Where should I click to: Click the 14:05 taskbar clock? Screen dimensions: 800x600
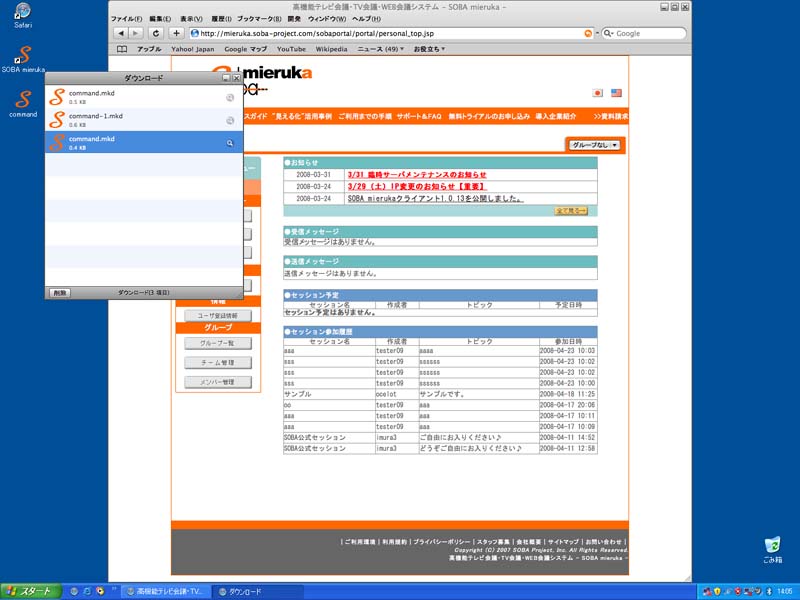pyautogui.click(x=785, y=591)
